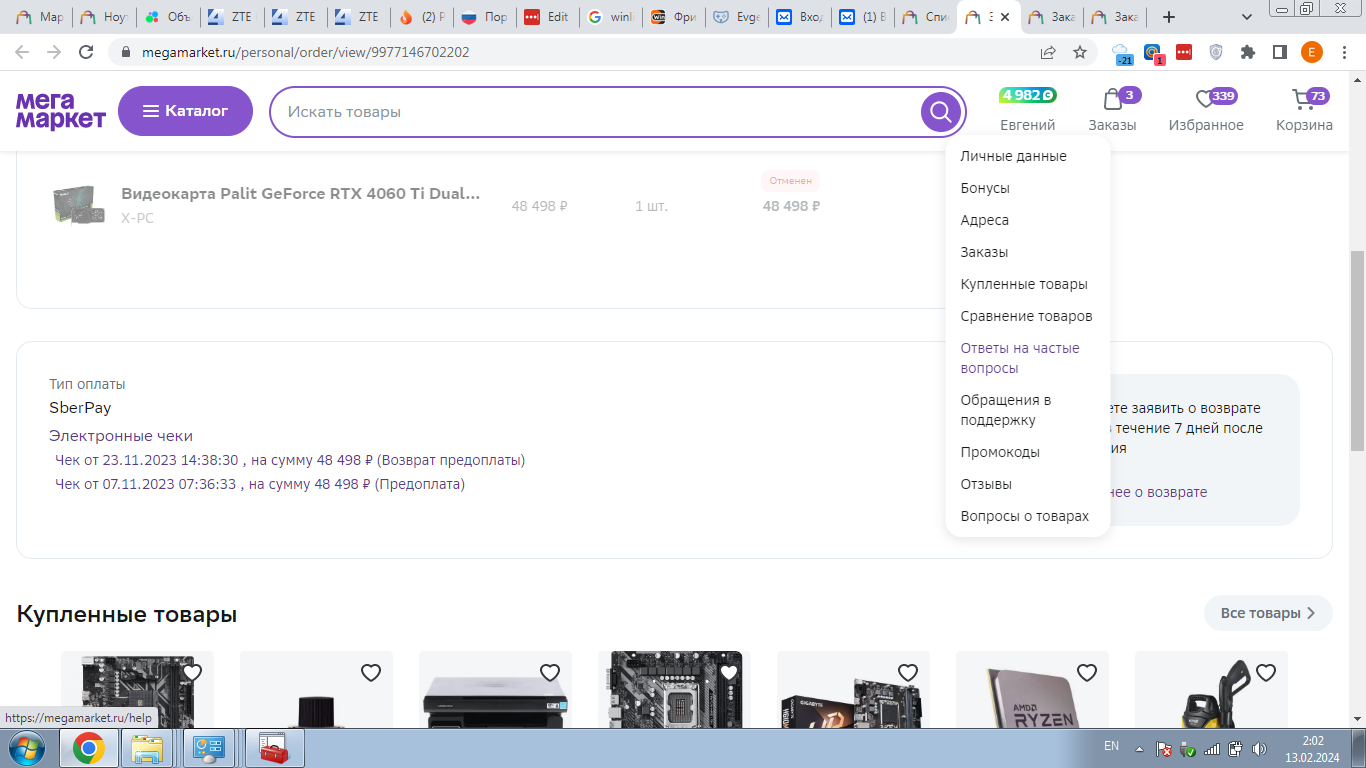The height and width of the screenshot is (768, 1366).
Task: Click the share page icon in address bar
Action: tap(1048, 52)
